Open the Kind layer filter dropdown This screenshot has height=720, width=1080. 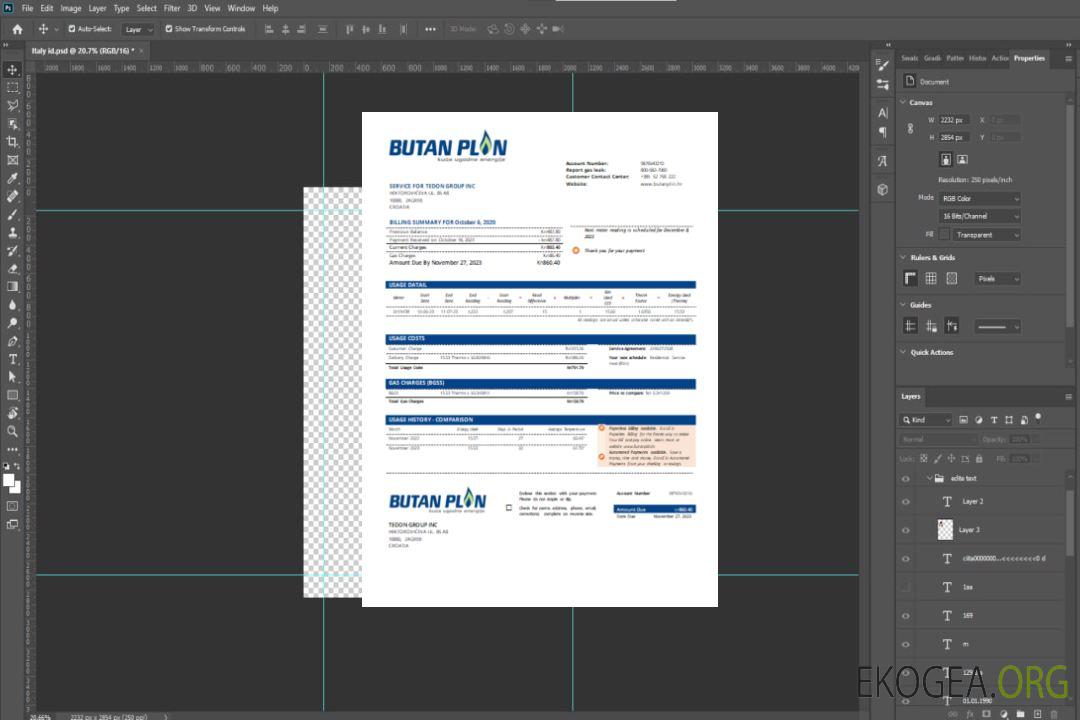[x=926, y=420]
